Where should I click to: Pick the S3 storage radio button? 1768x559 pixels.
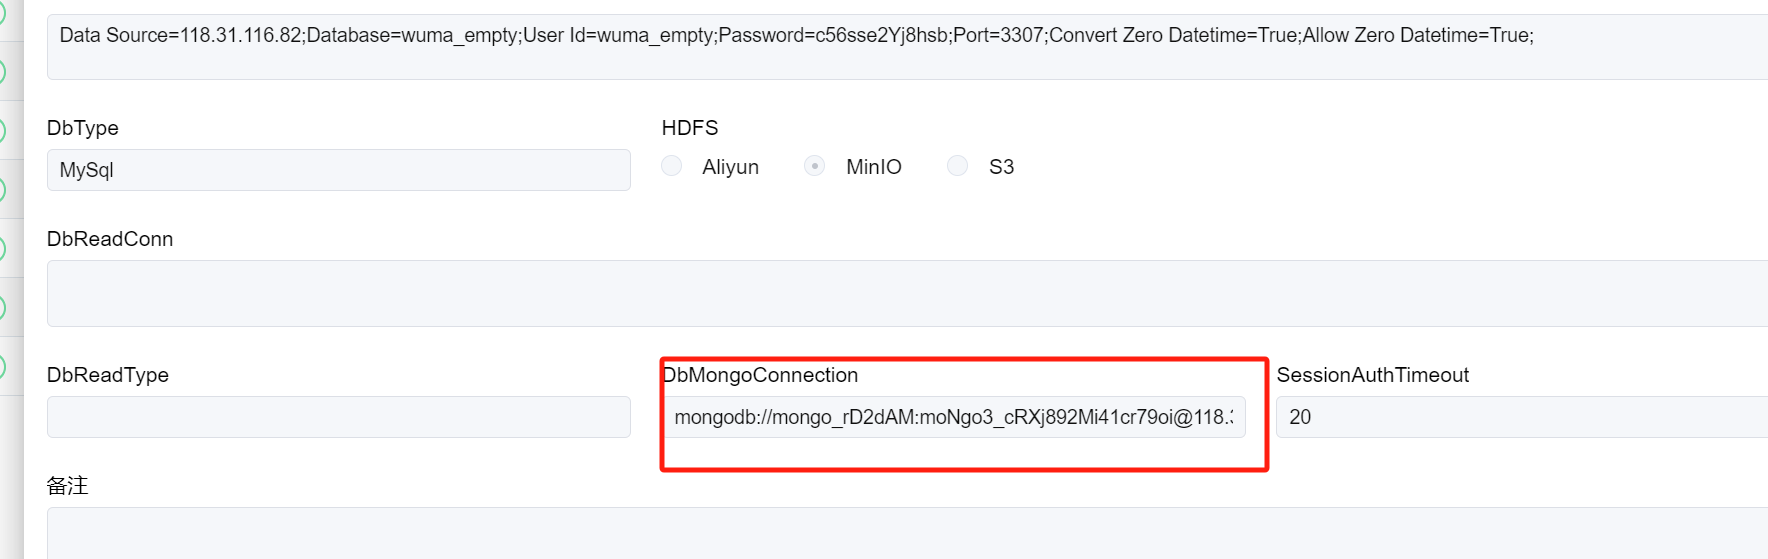point(958,166)
